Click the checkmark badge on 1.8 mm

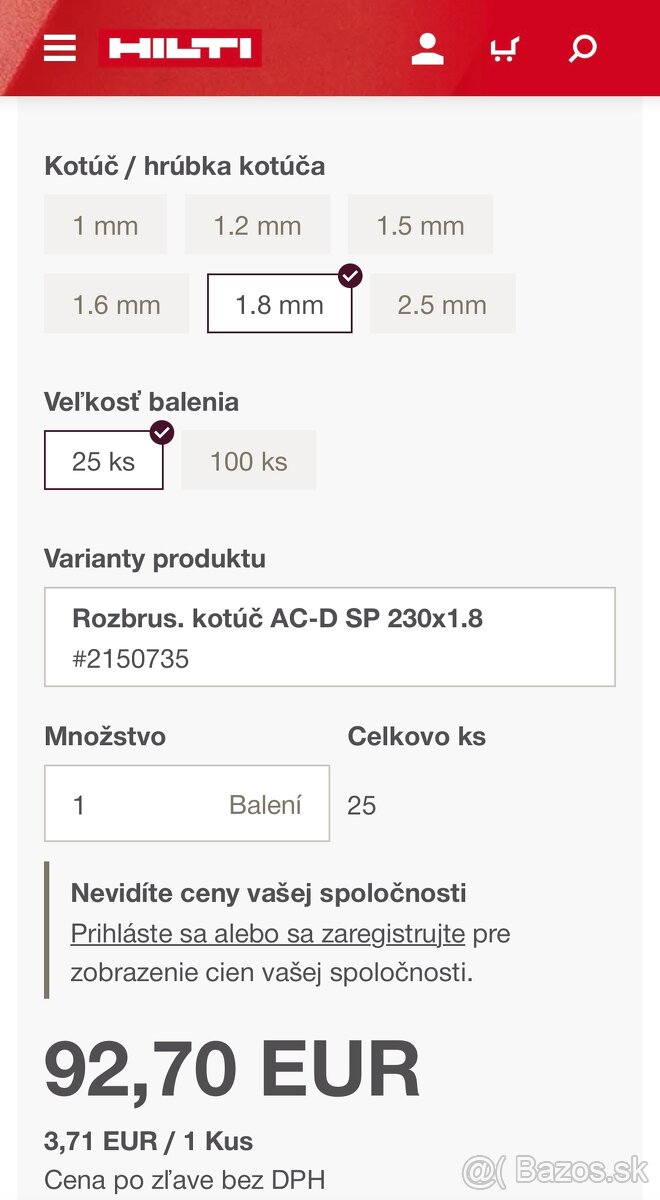350,275
